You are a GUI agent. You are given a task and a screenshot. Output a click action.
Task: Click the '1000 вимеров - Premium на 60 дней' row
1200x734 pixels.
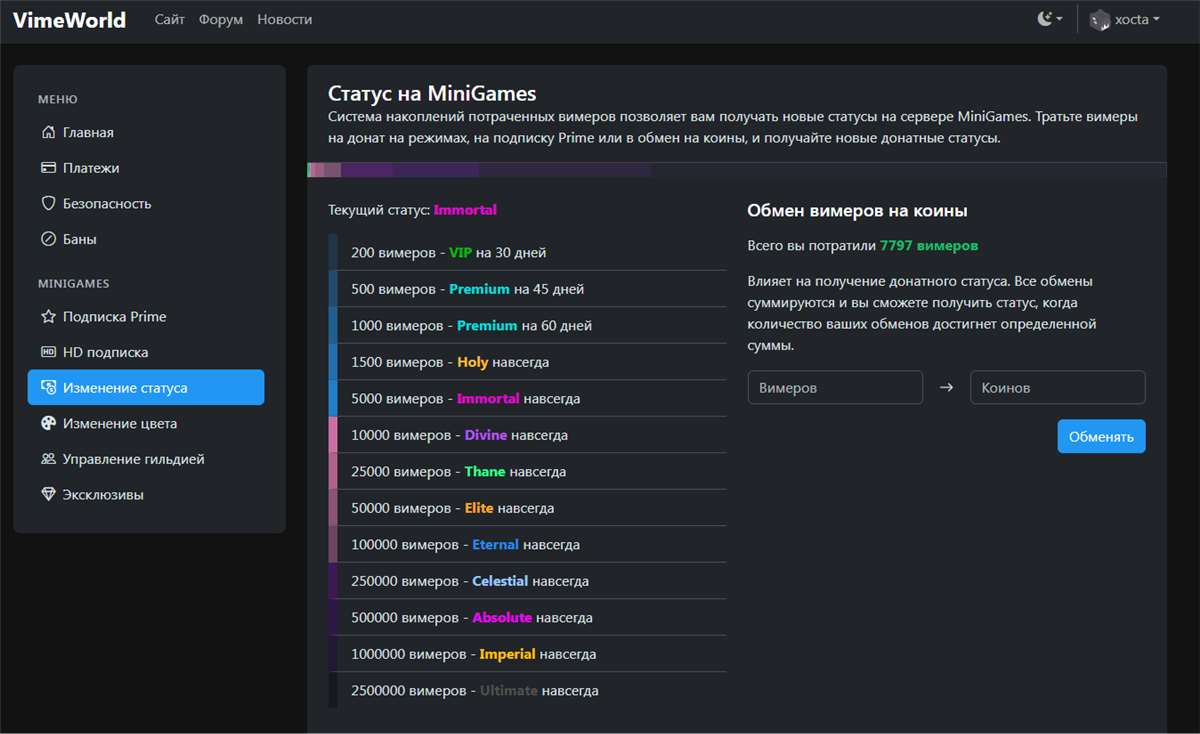click(527, 325)
